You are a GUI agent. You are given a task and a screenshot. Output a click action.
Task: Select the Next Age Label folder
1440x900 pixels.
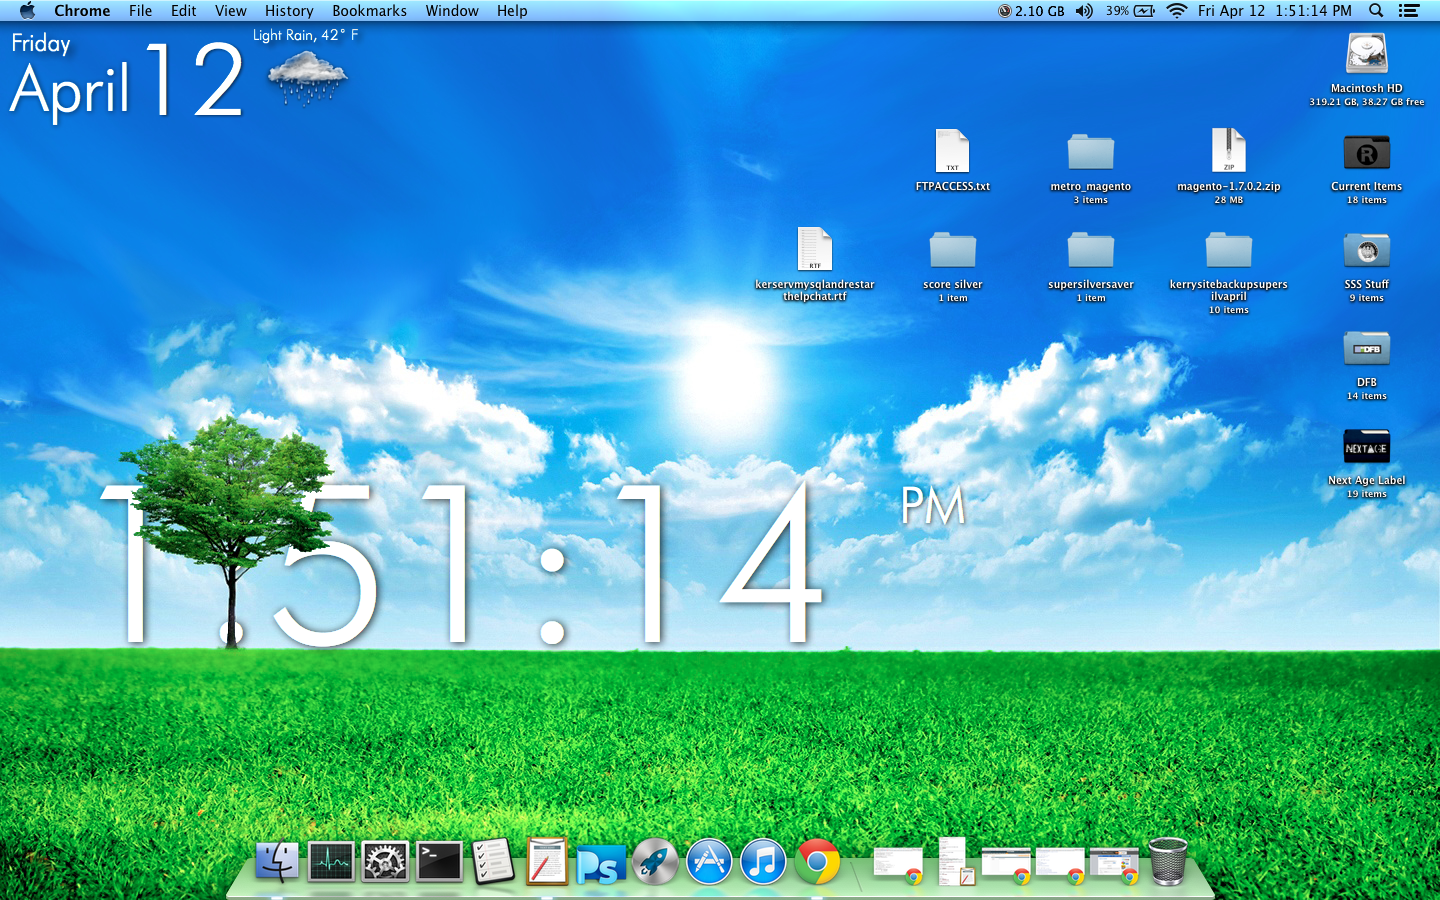(1367, 446)
